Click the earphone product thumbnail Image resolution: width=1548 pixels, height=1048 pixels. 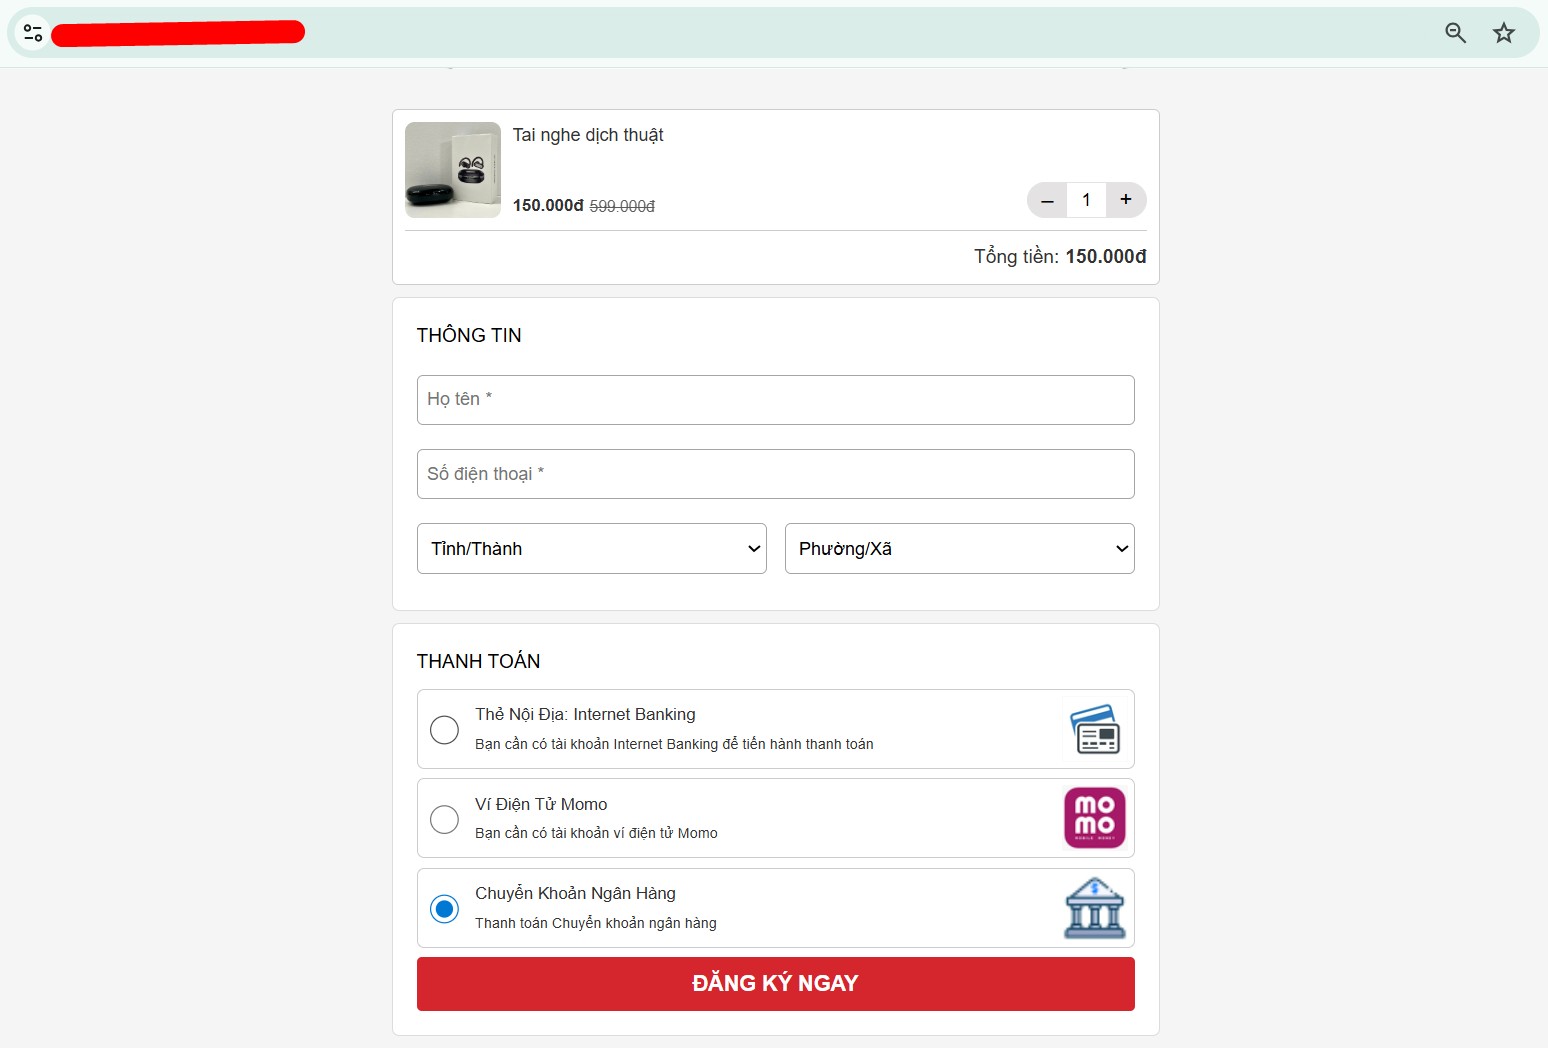[x=453, y=170]
